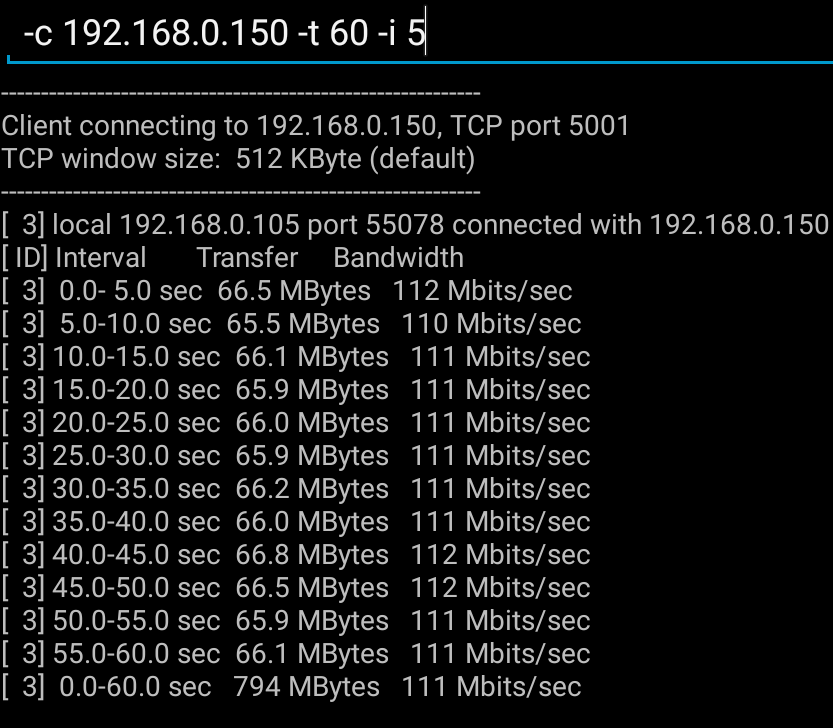The height and width of the screenshot is (728, 833).
Task: Click the Transfer column header
Action: [x=247, y=258]
